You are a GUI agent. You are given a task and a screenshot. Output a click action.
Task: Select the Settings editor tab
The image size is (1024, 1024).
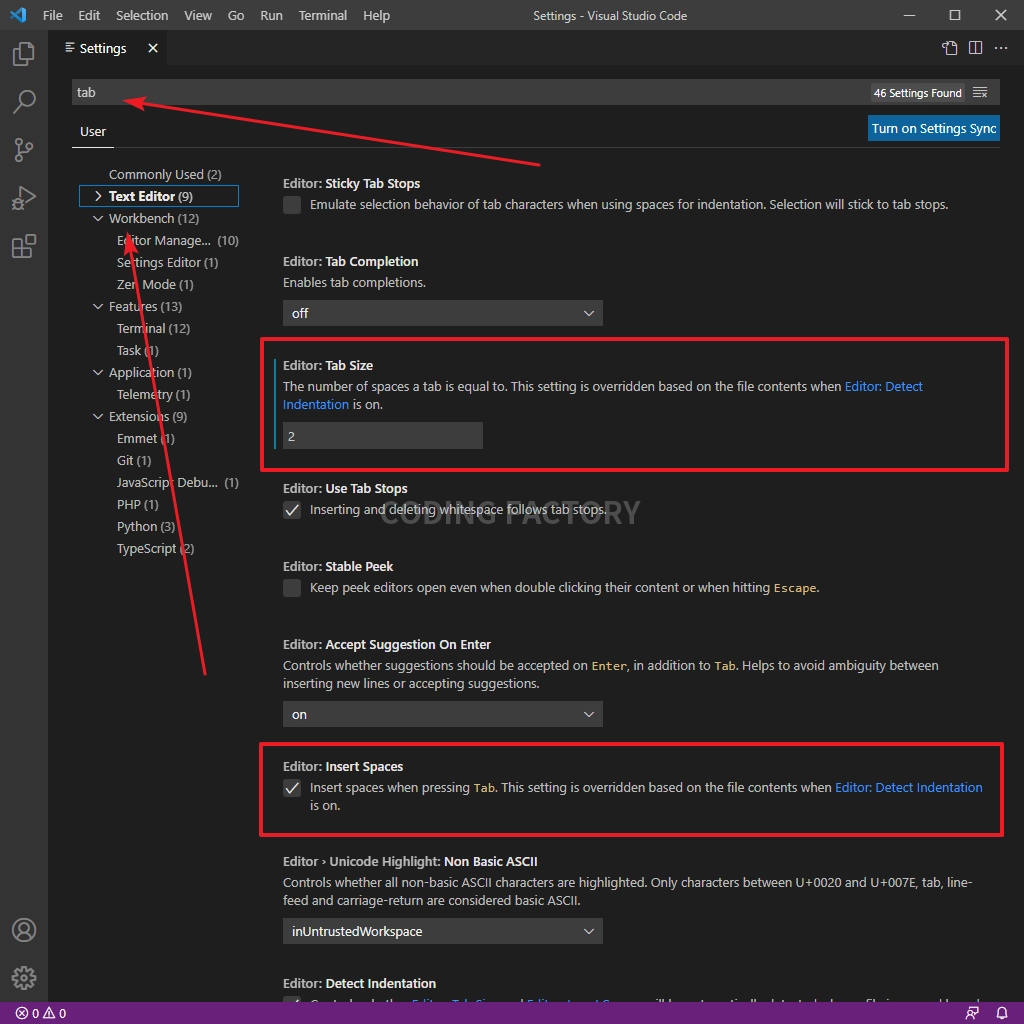103,48
